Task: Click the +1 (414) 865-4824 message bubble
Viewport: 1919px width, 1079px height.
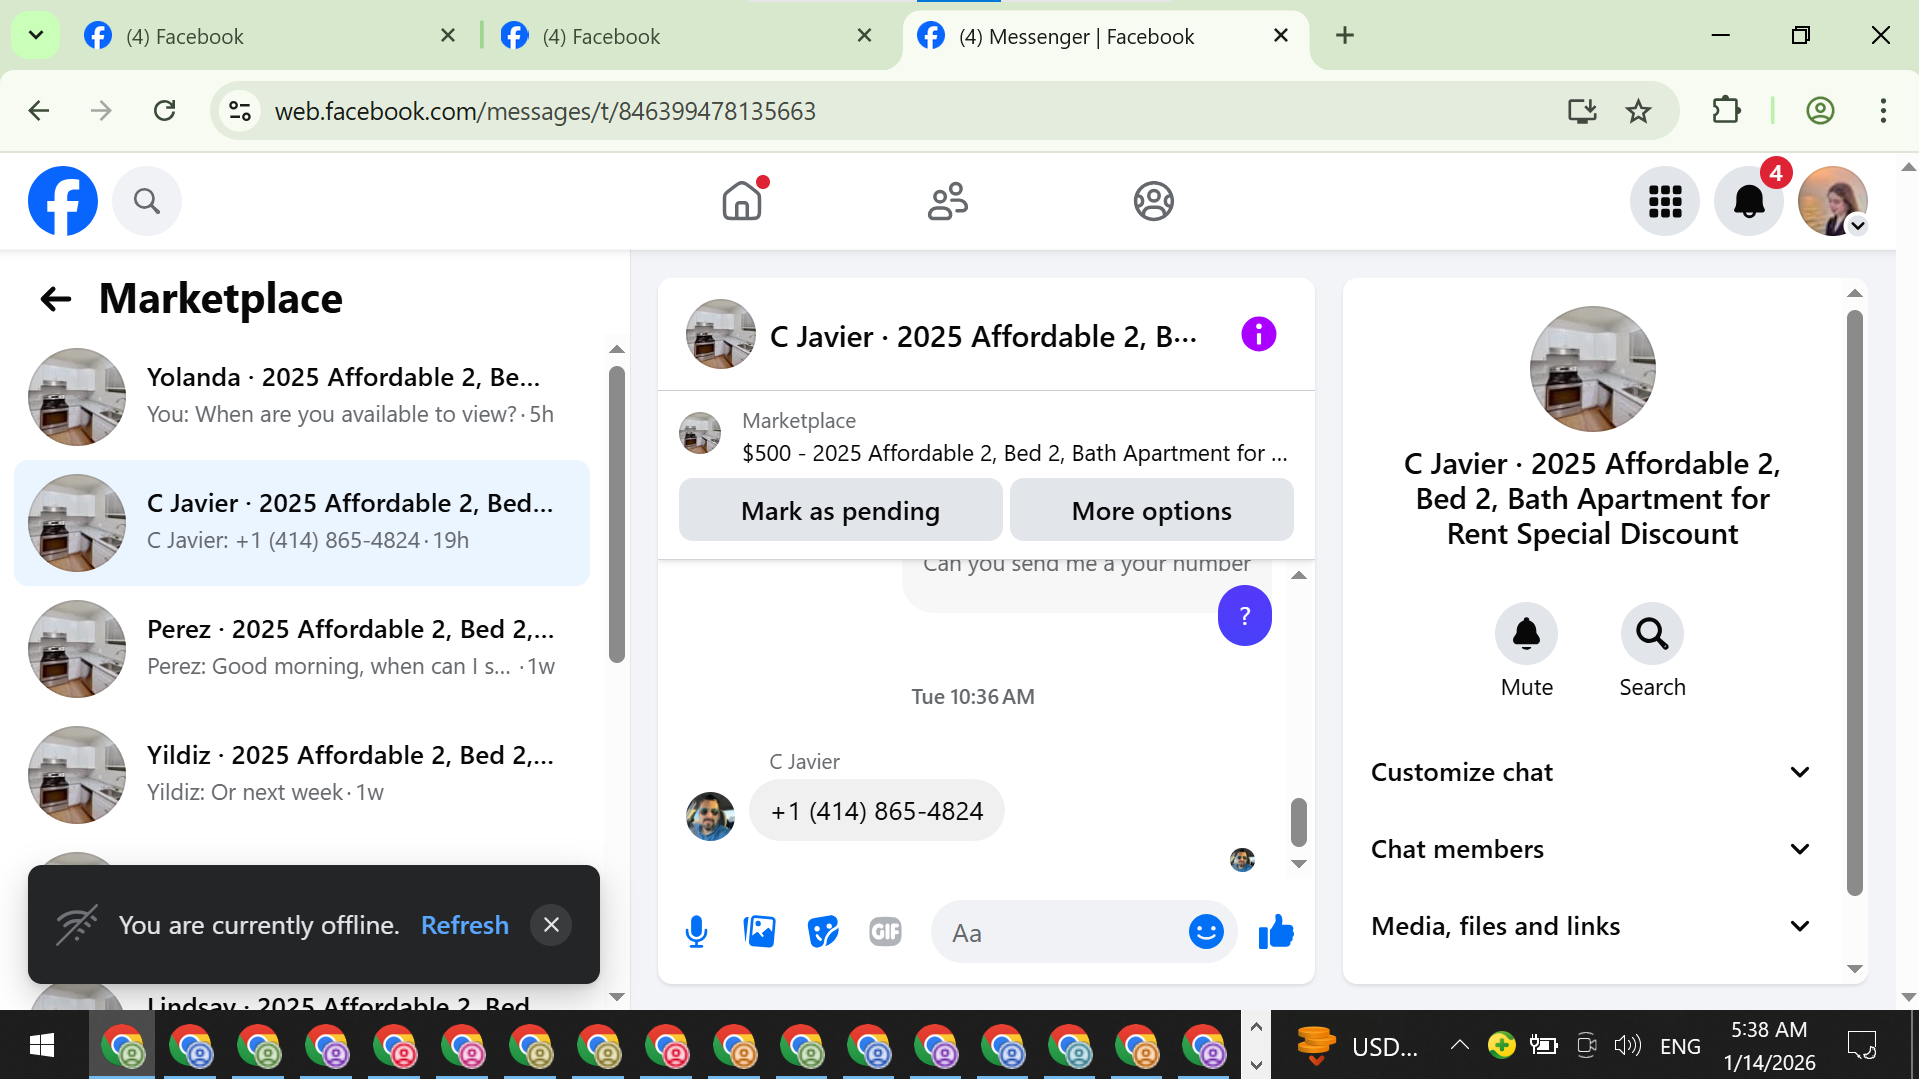Action: pos(877,810)
